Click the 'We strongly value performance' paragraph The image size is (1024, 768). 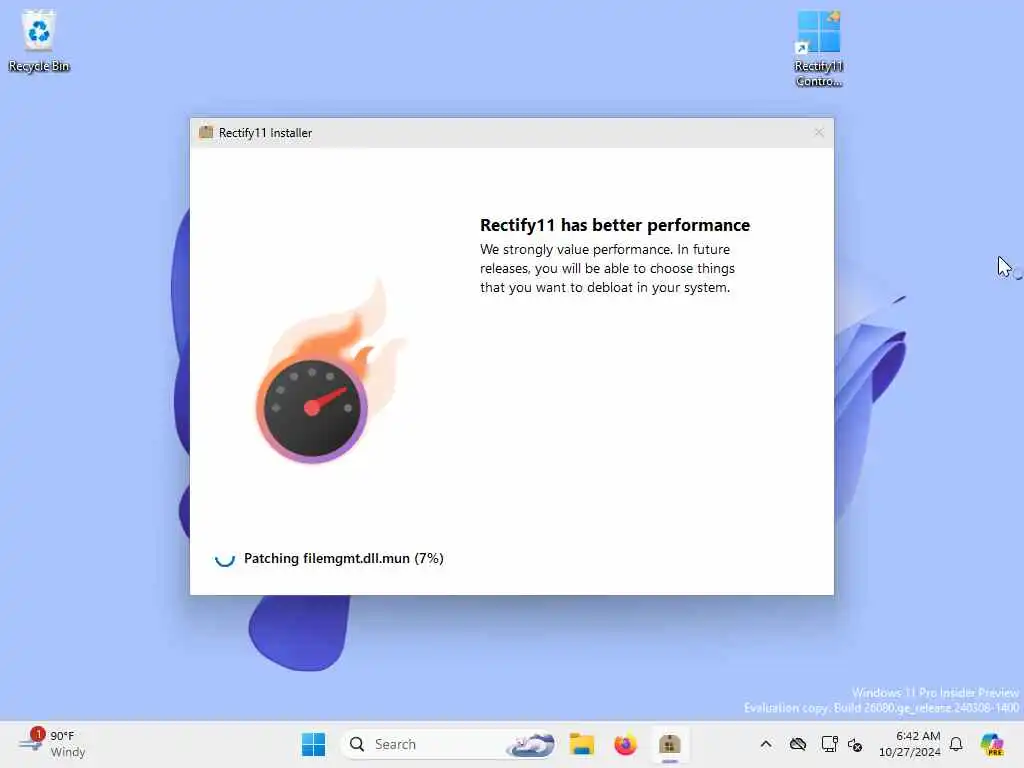(607, 268)
